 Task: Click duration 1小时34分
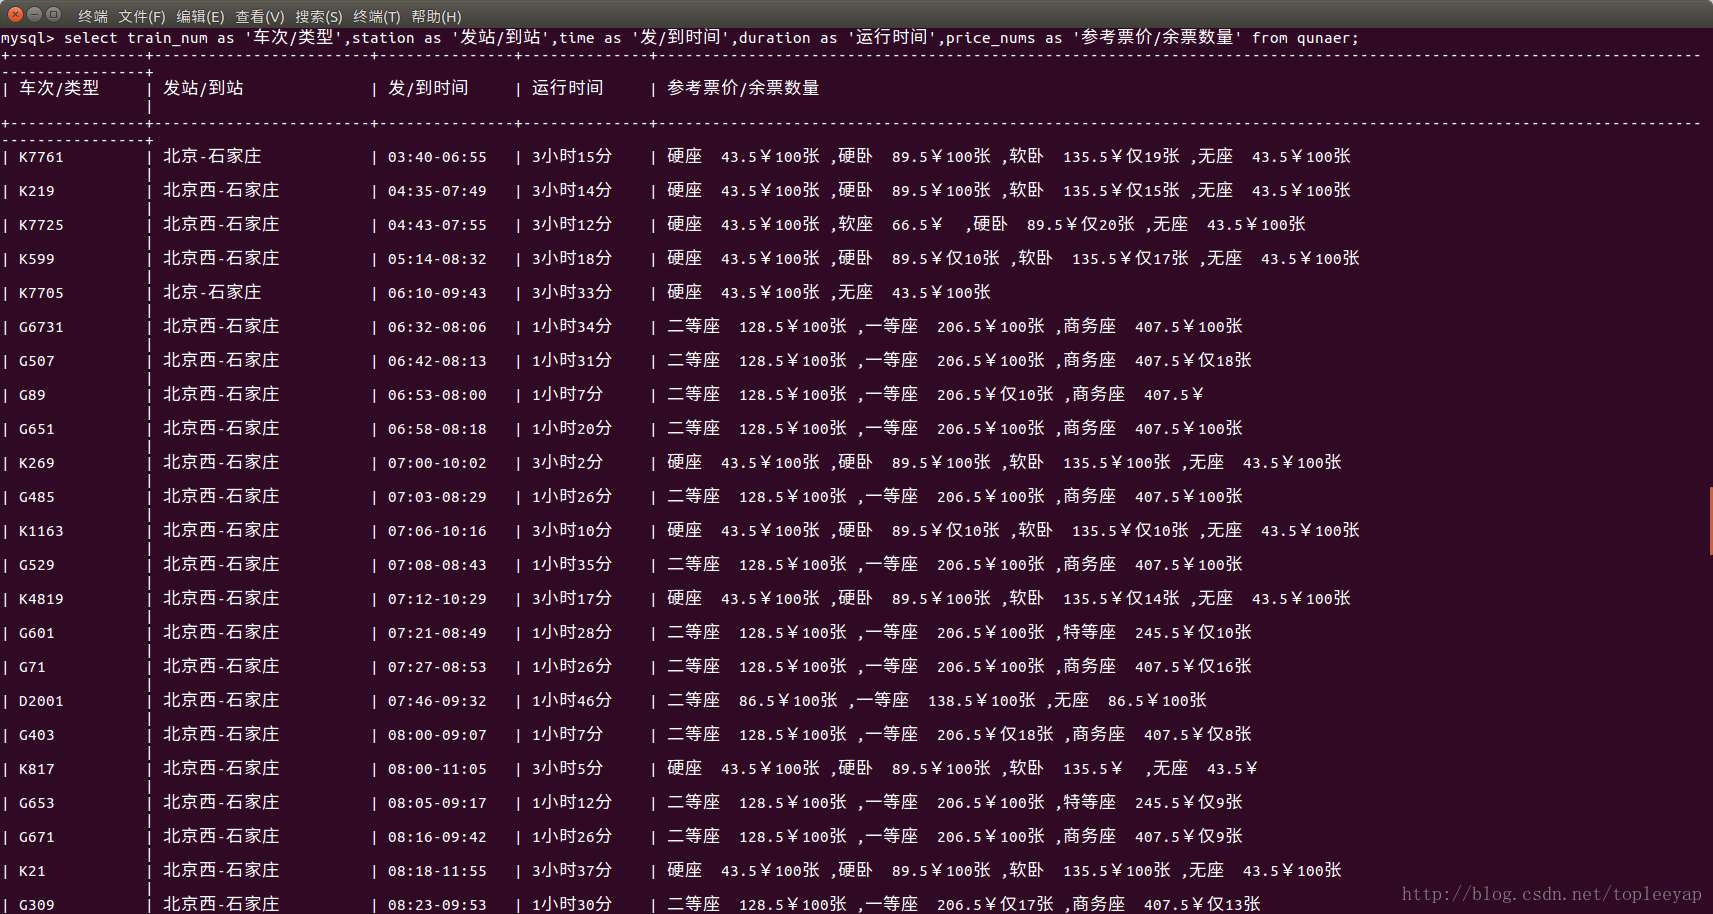pyautogui.click(x=572, y=327)
